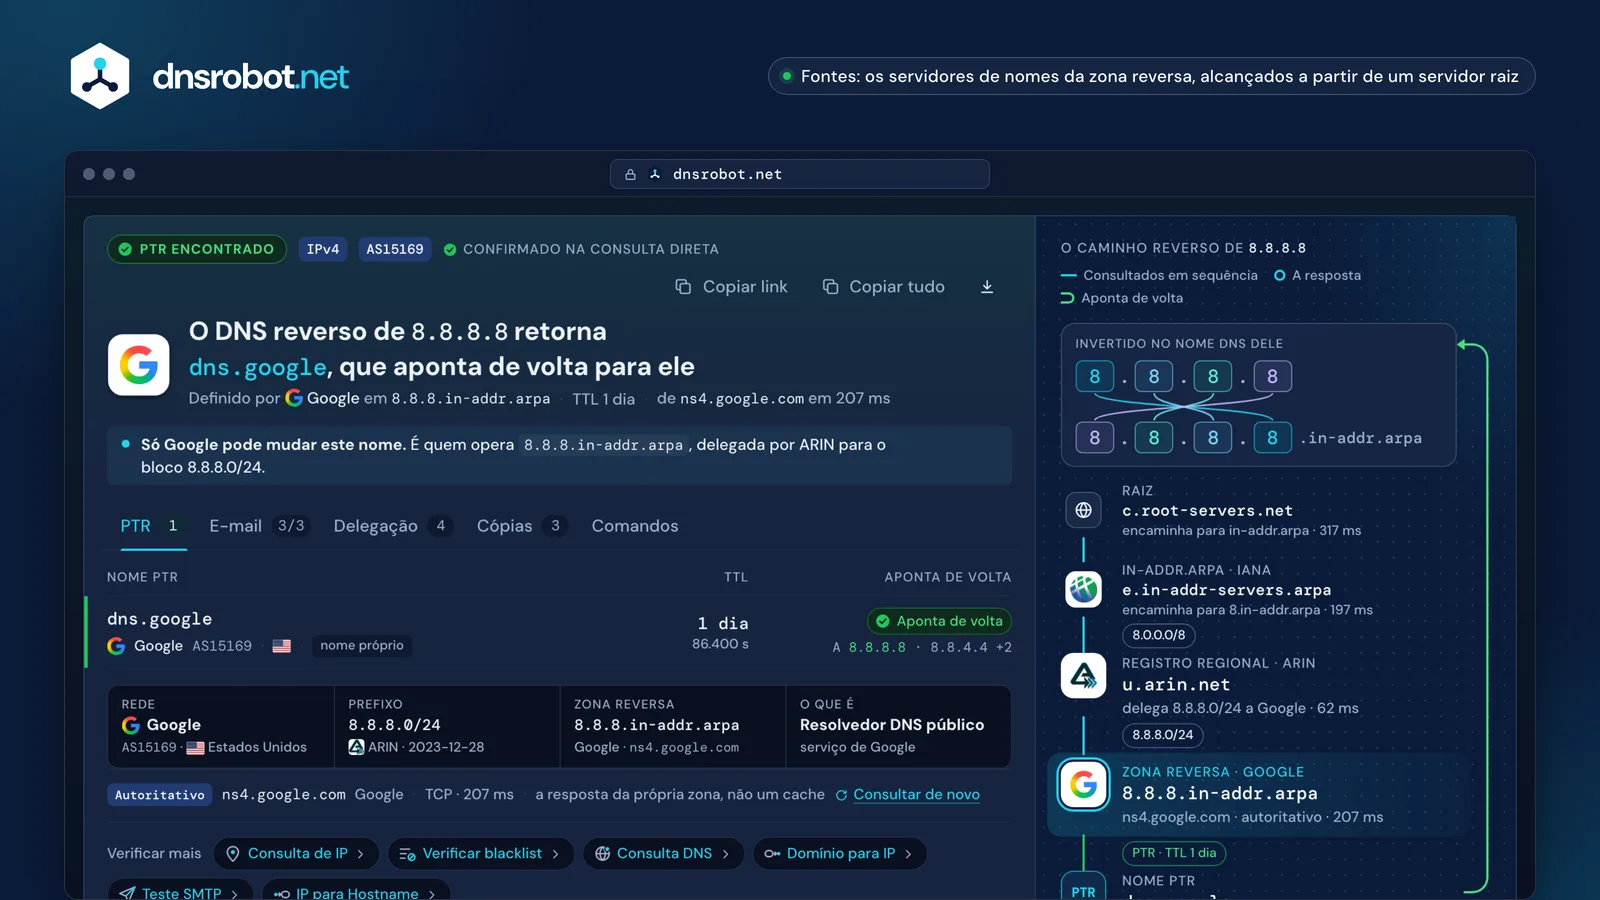Click the Aponta de volta green badge

click(x=939, y=621)
